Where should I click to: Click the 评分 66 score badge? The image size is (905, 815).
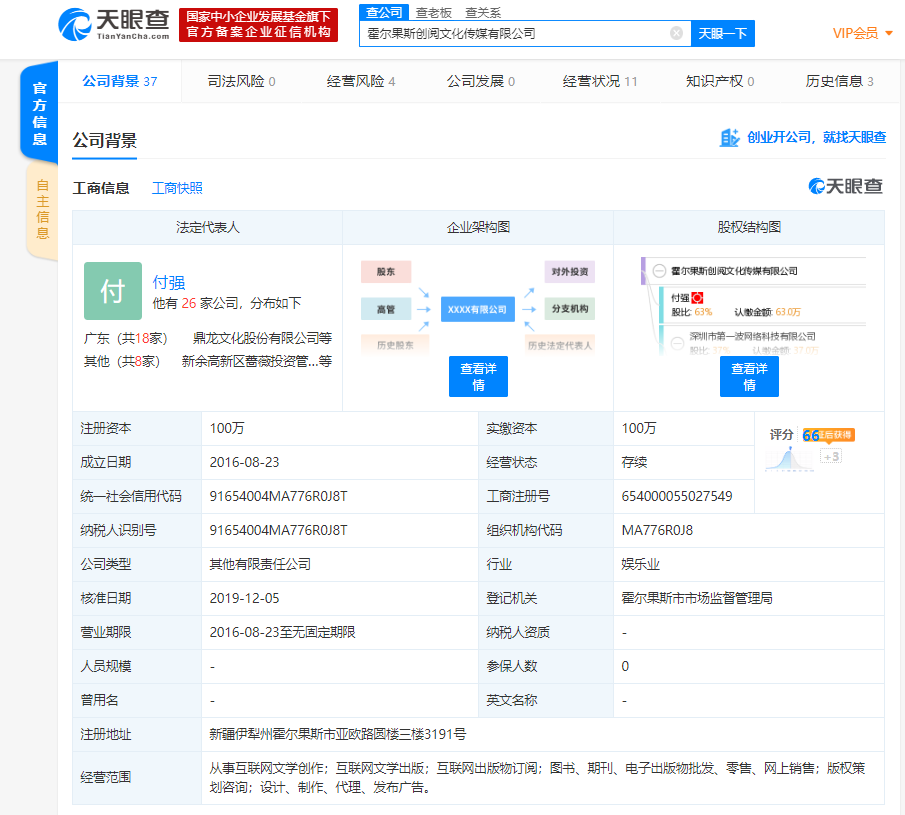[812, 435]
